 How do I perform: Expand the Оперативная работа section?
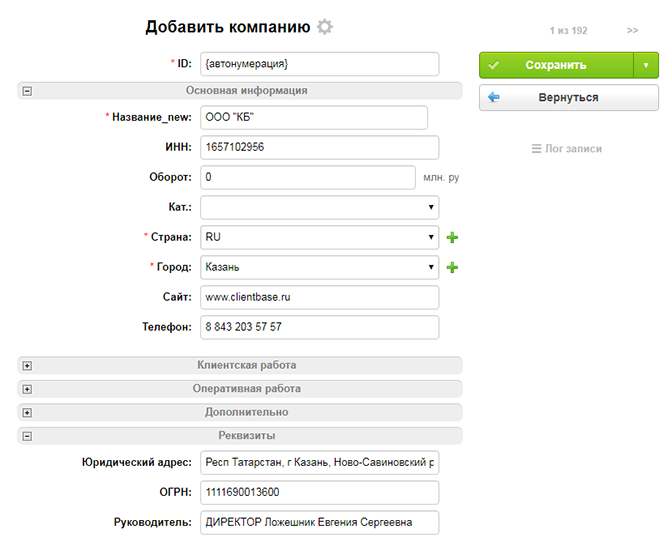click(27, 389)
